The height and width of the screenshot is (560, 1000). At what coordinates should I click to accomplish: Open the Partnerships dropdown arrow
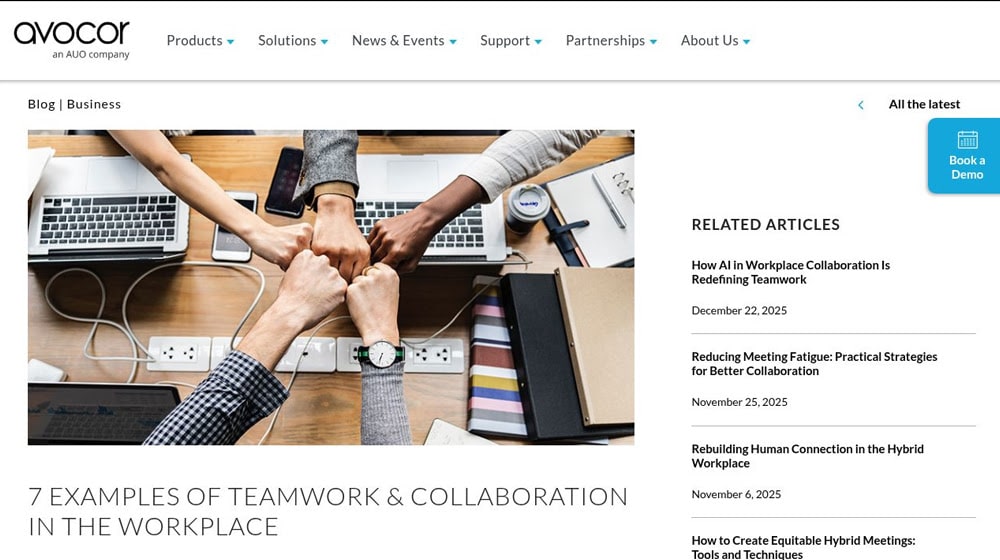(653, 41)
